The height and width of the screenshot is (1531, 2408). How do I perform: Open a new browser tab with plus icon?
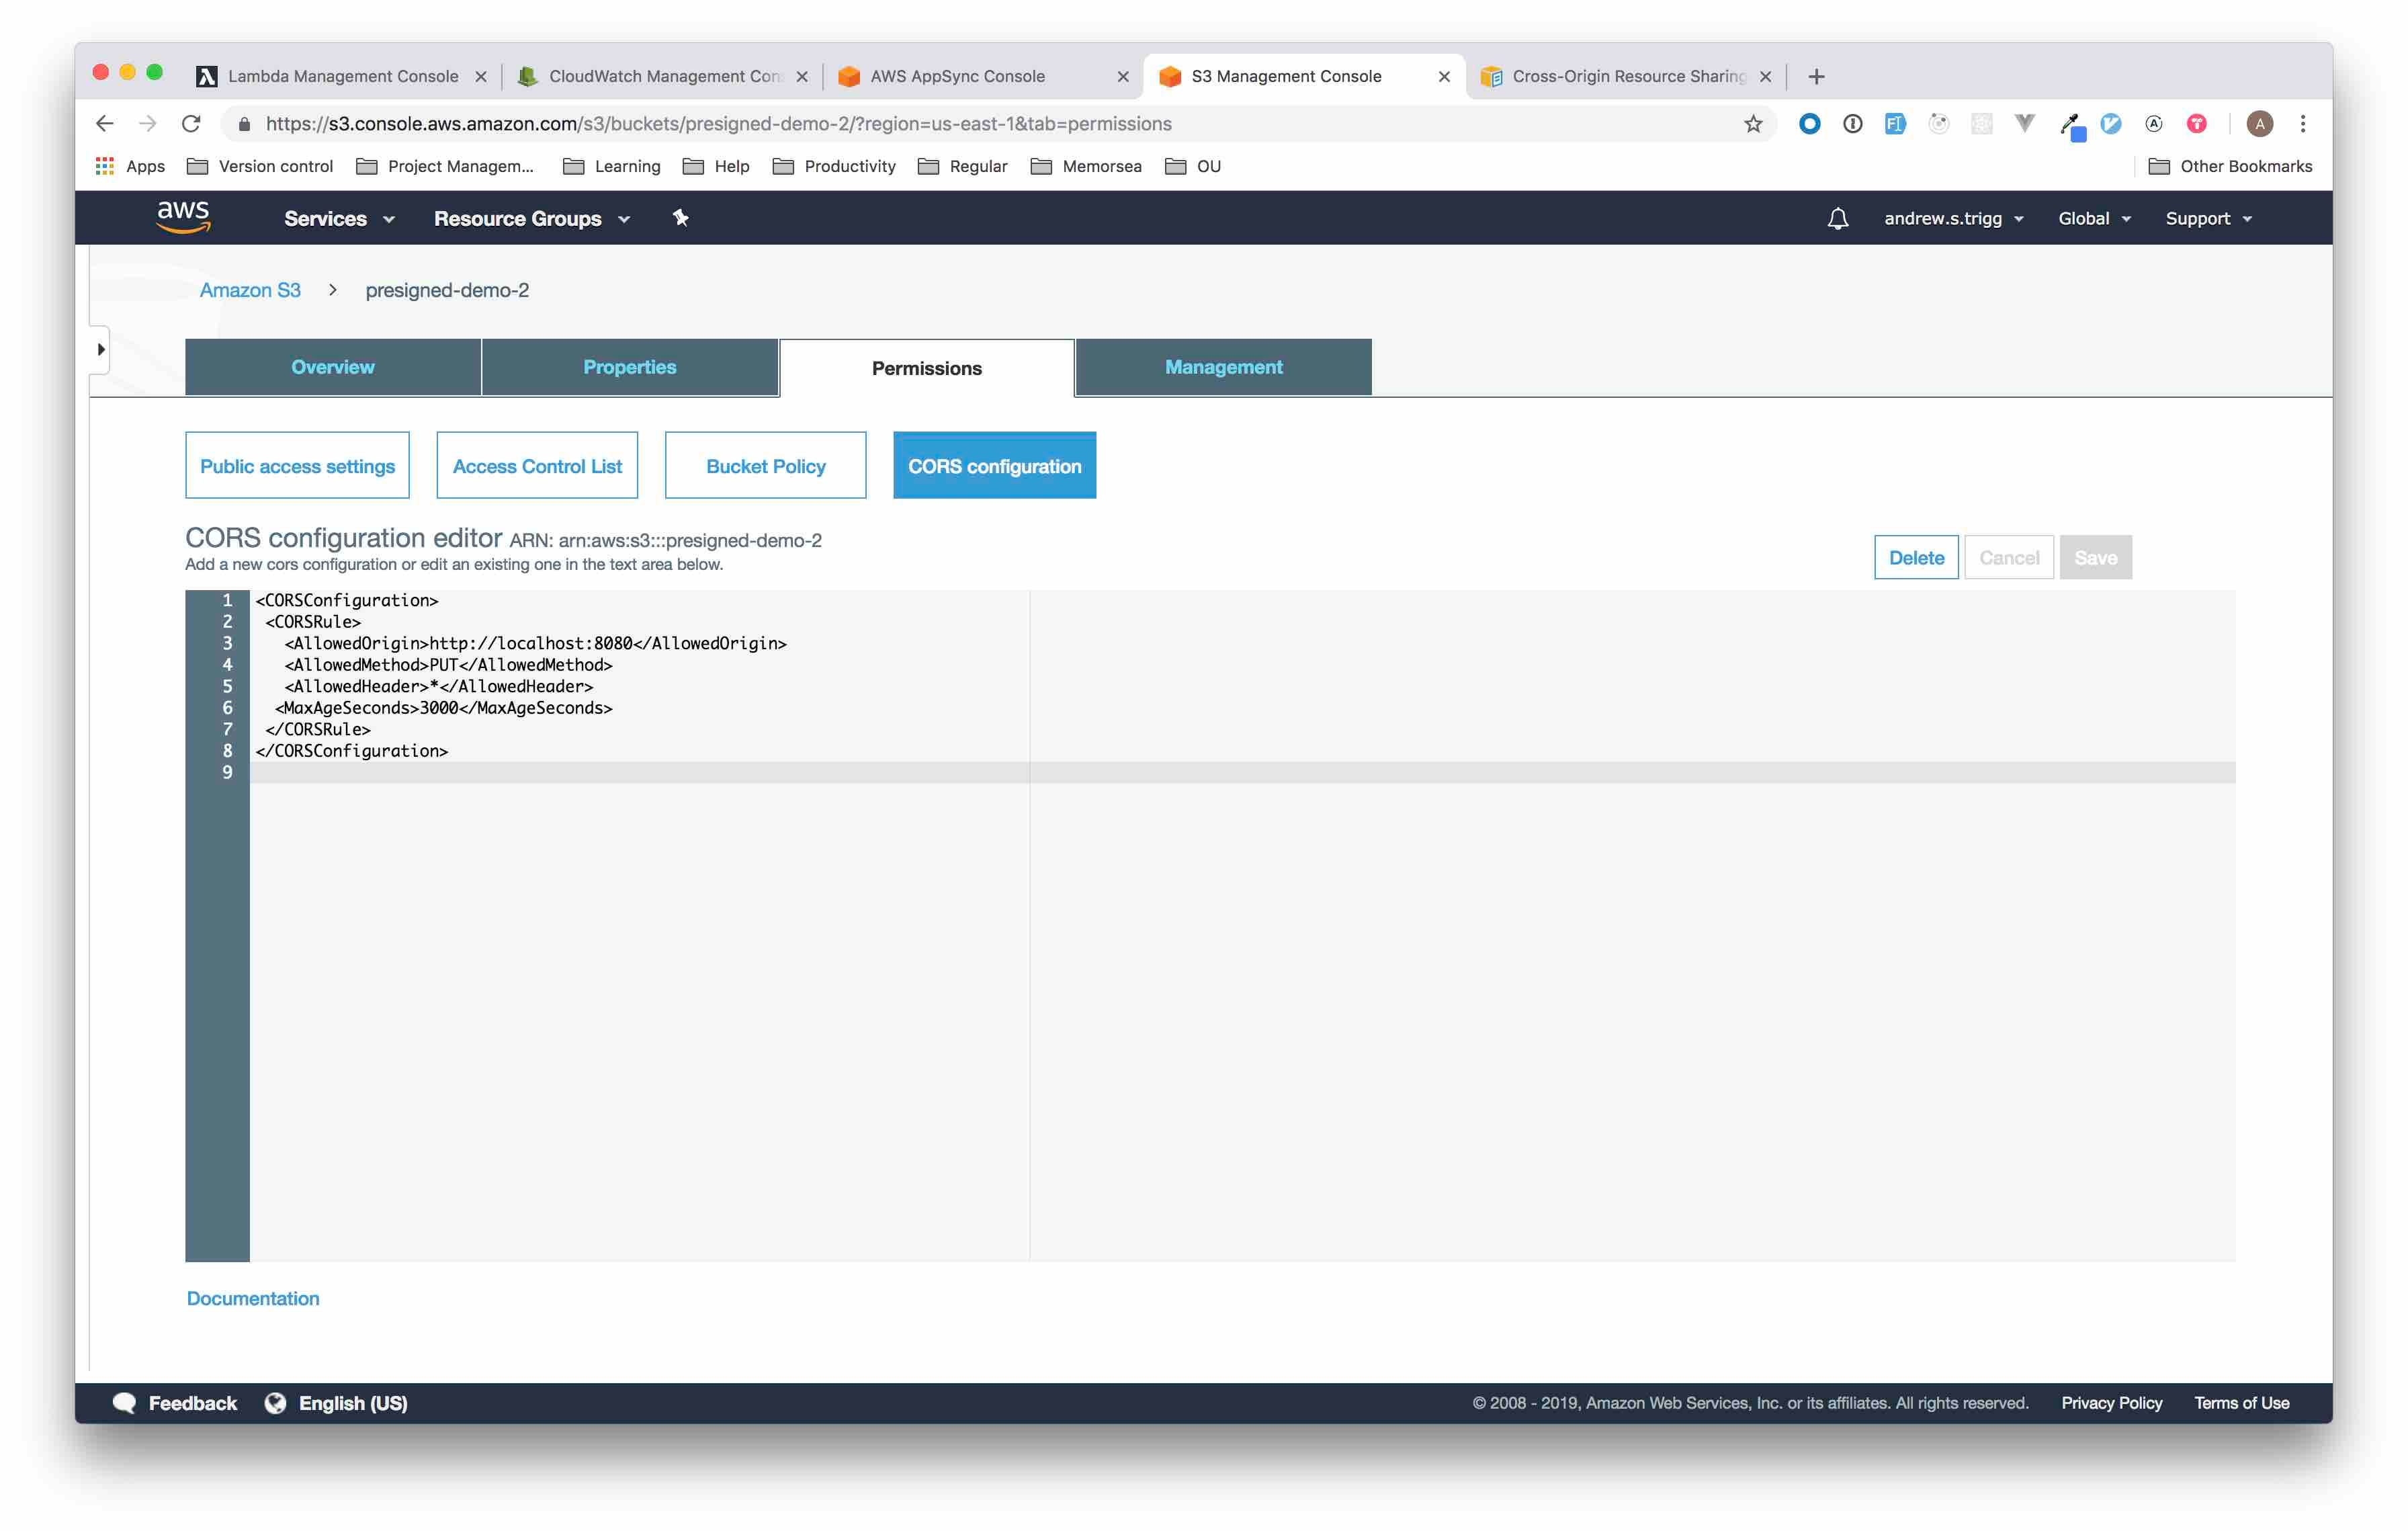click(x=1817, y=76)
